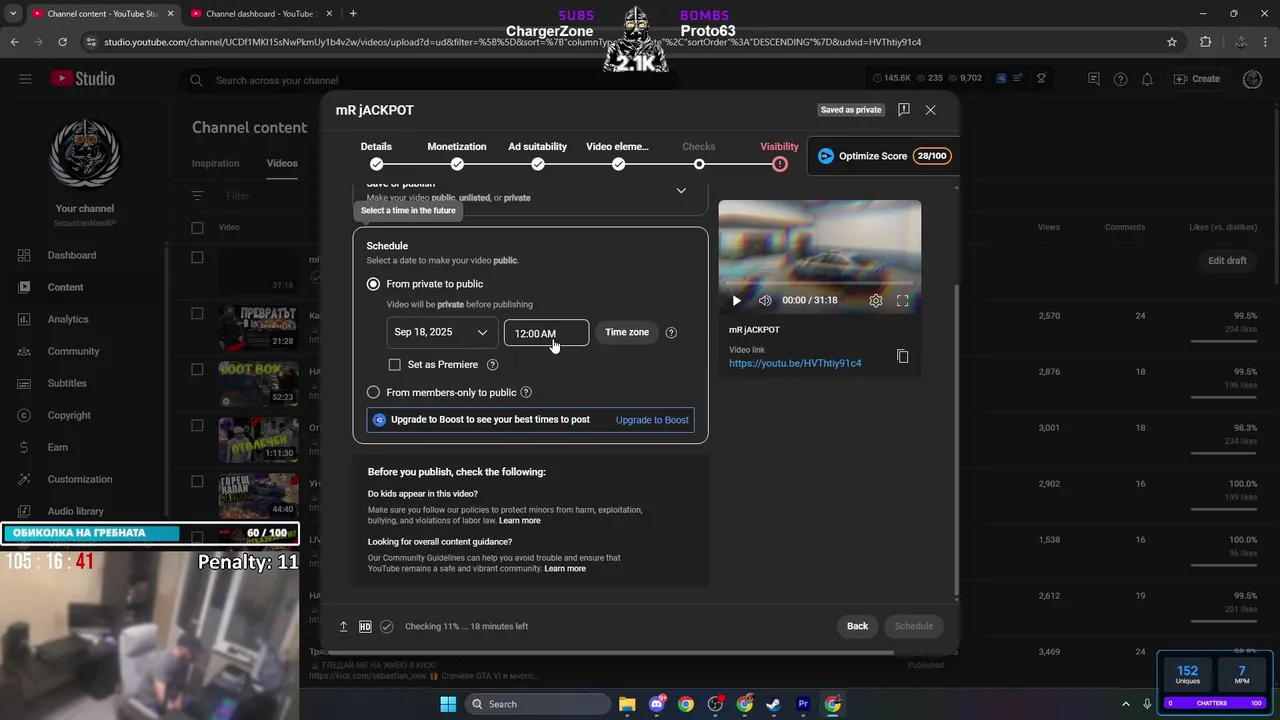Go to the Checks step
The image size is (1280, 720).
click(x=699, y=154)
